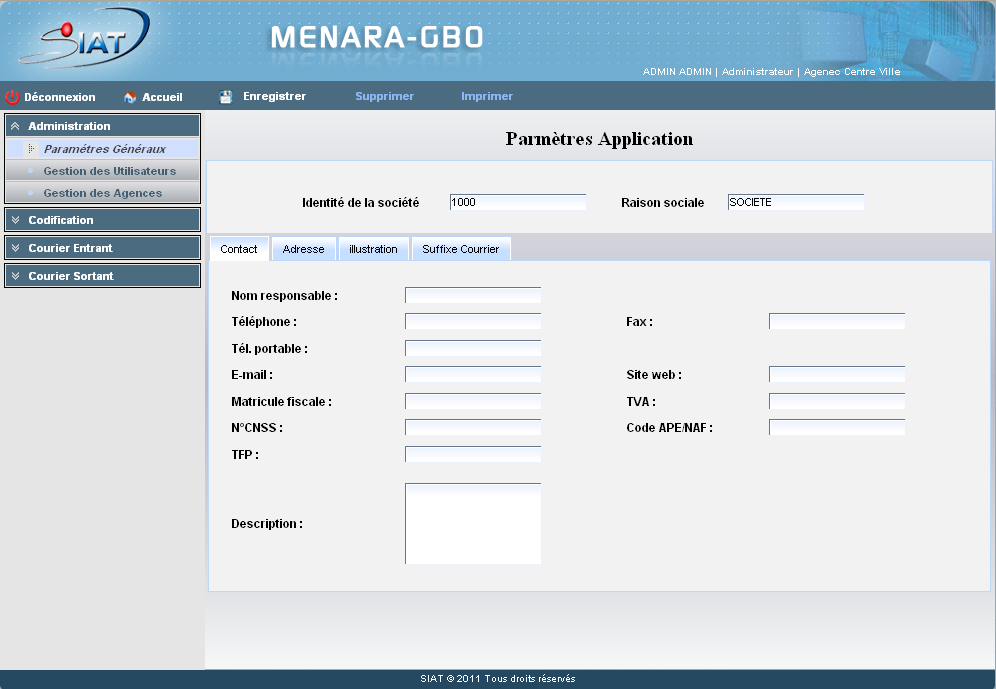Click the Fax input field
996x689 pixels.
click(x=837, y=321)
